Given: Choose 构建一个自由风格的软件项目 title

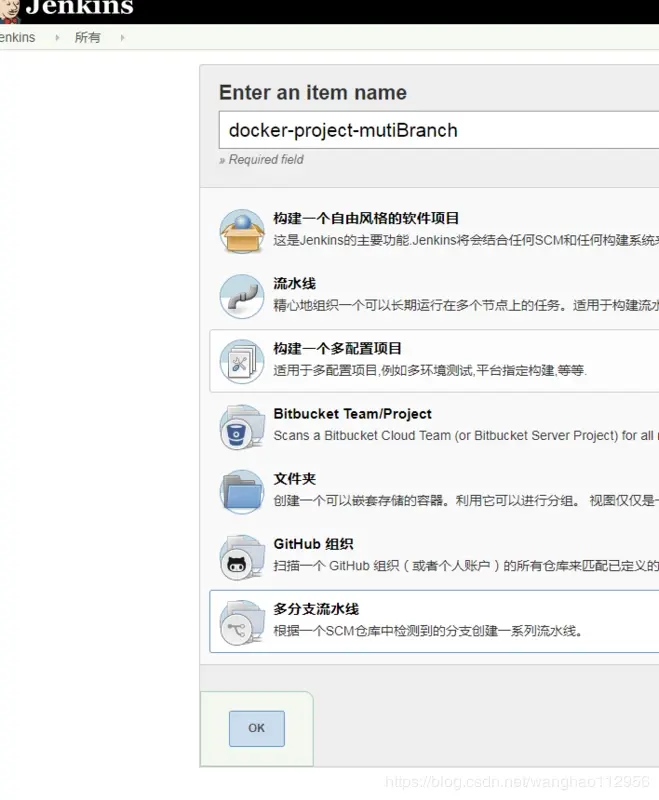Looking at the screenshot, I should 366,218.
